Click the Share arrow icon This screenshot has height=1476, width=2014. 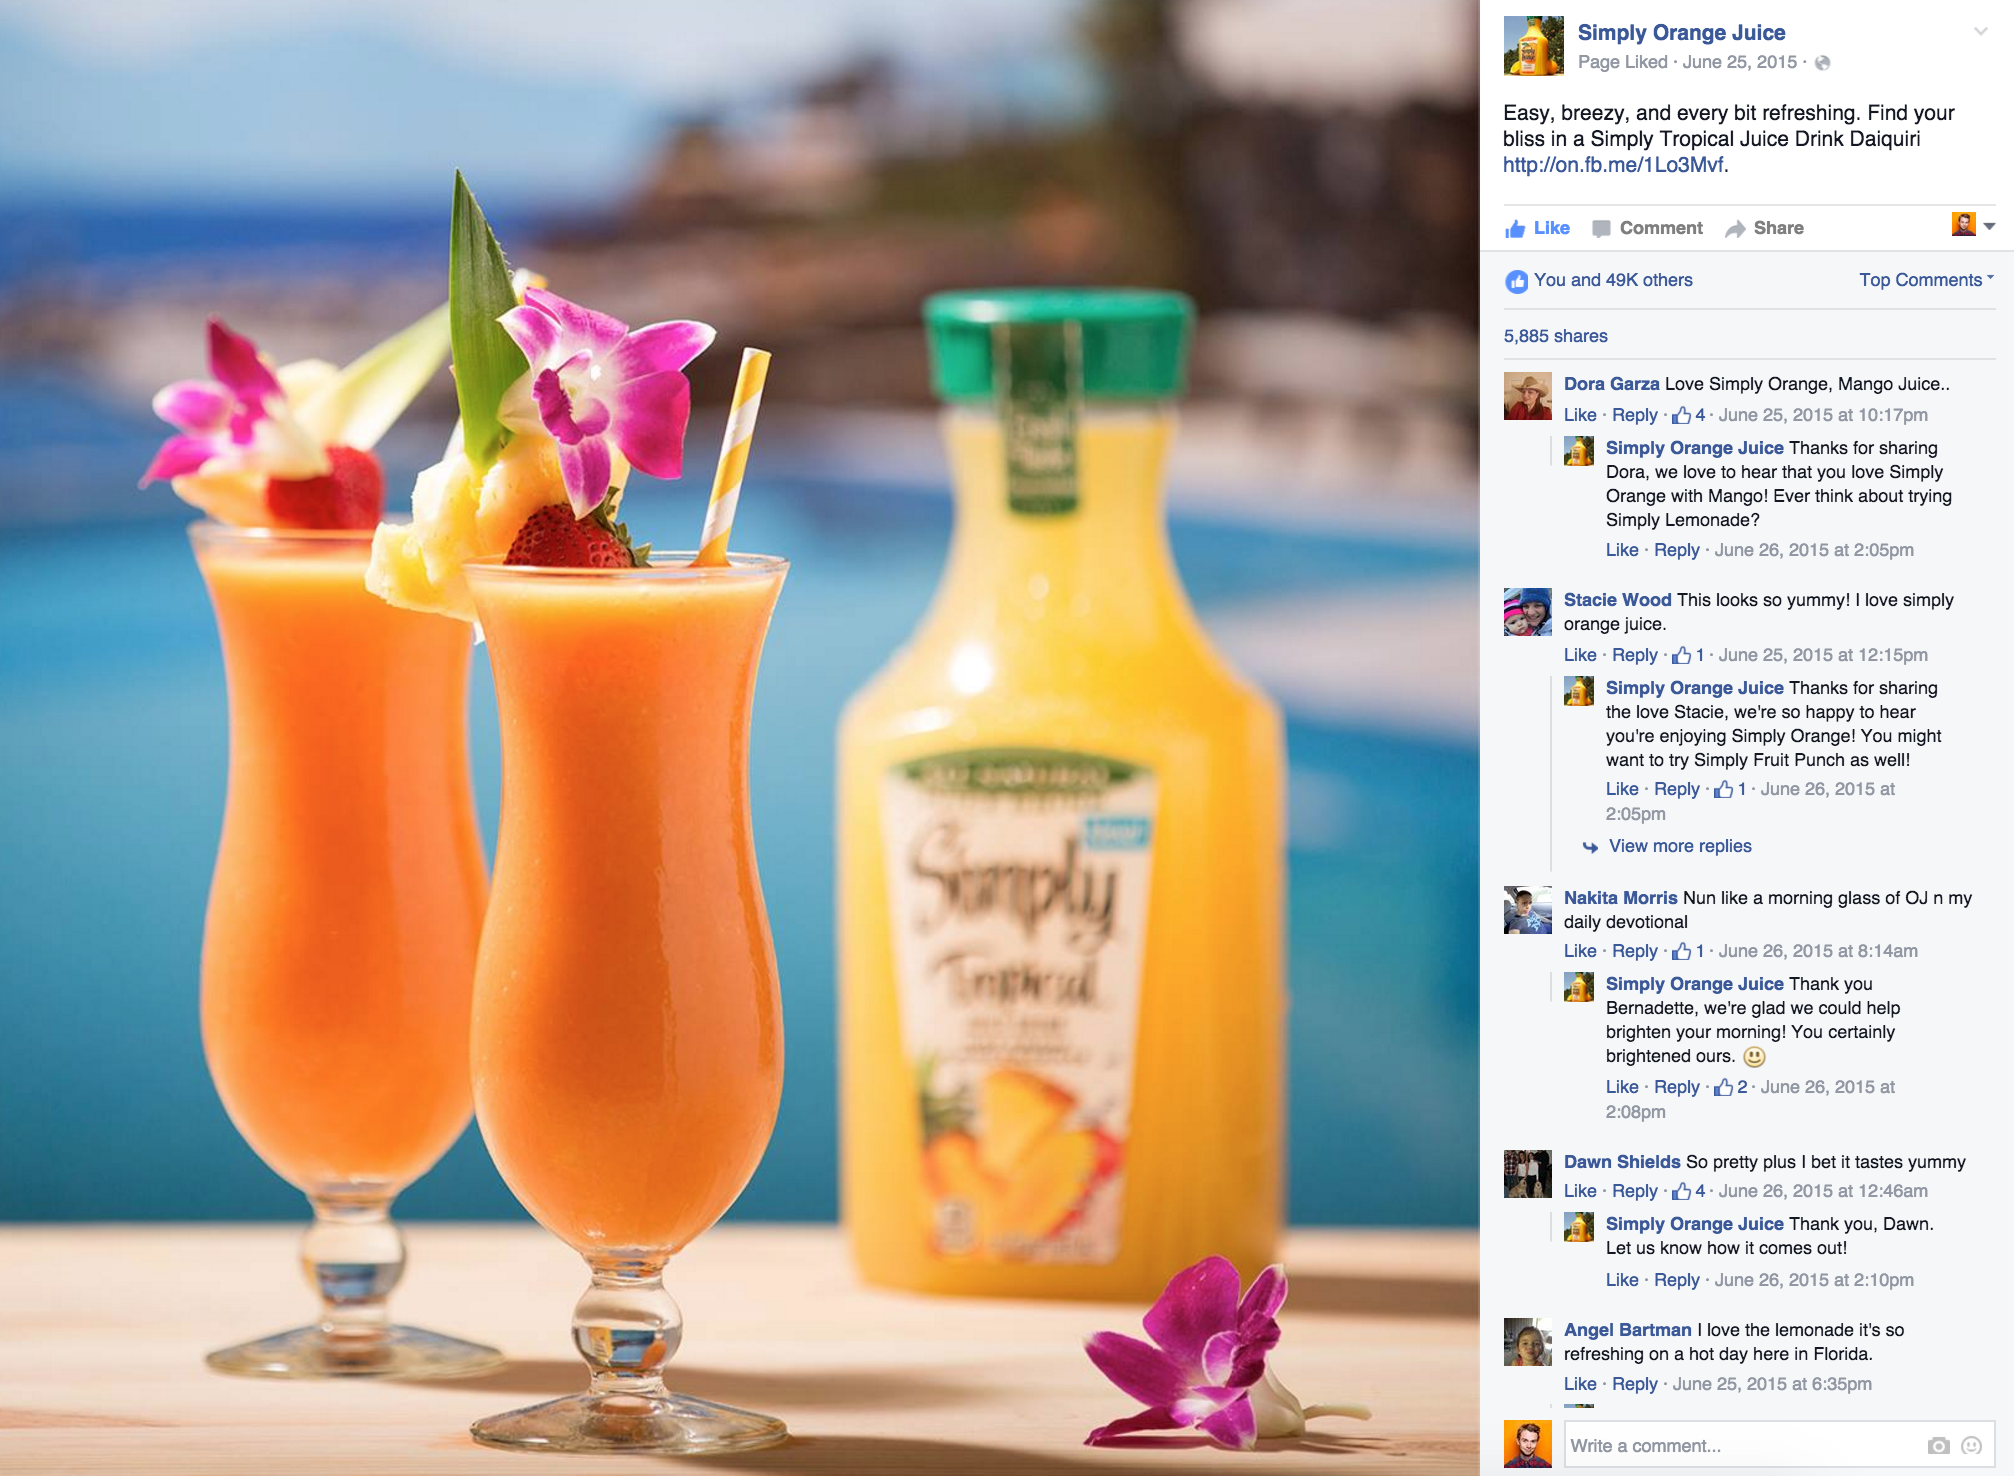point(1735,229)
